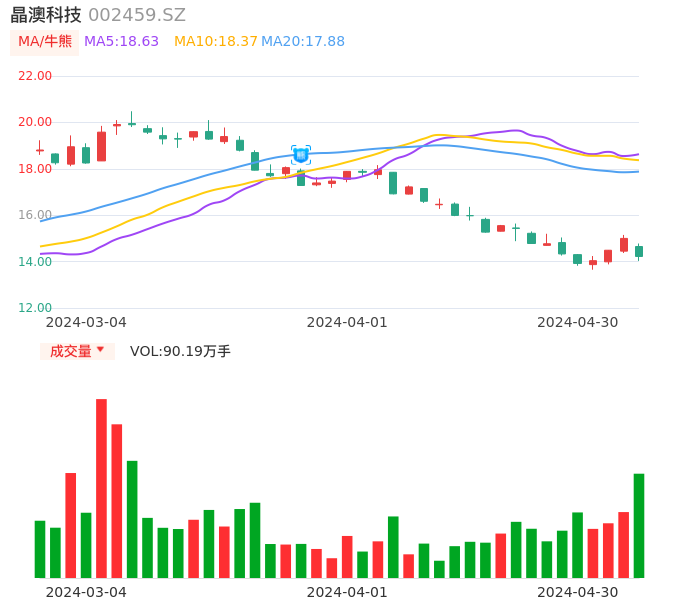Click the 14.00 price axis label
The height and width of the screenshot is (606, 686).
pos(35,262)
